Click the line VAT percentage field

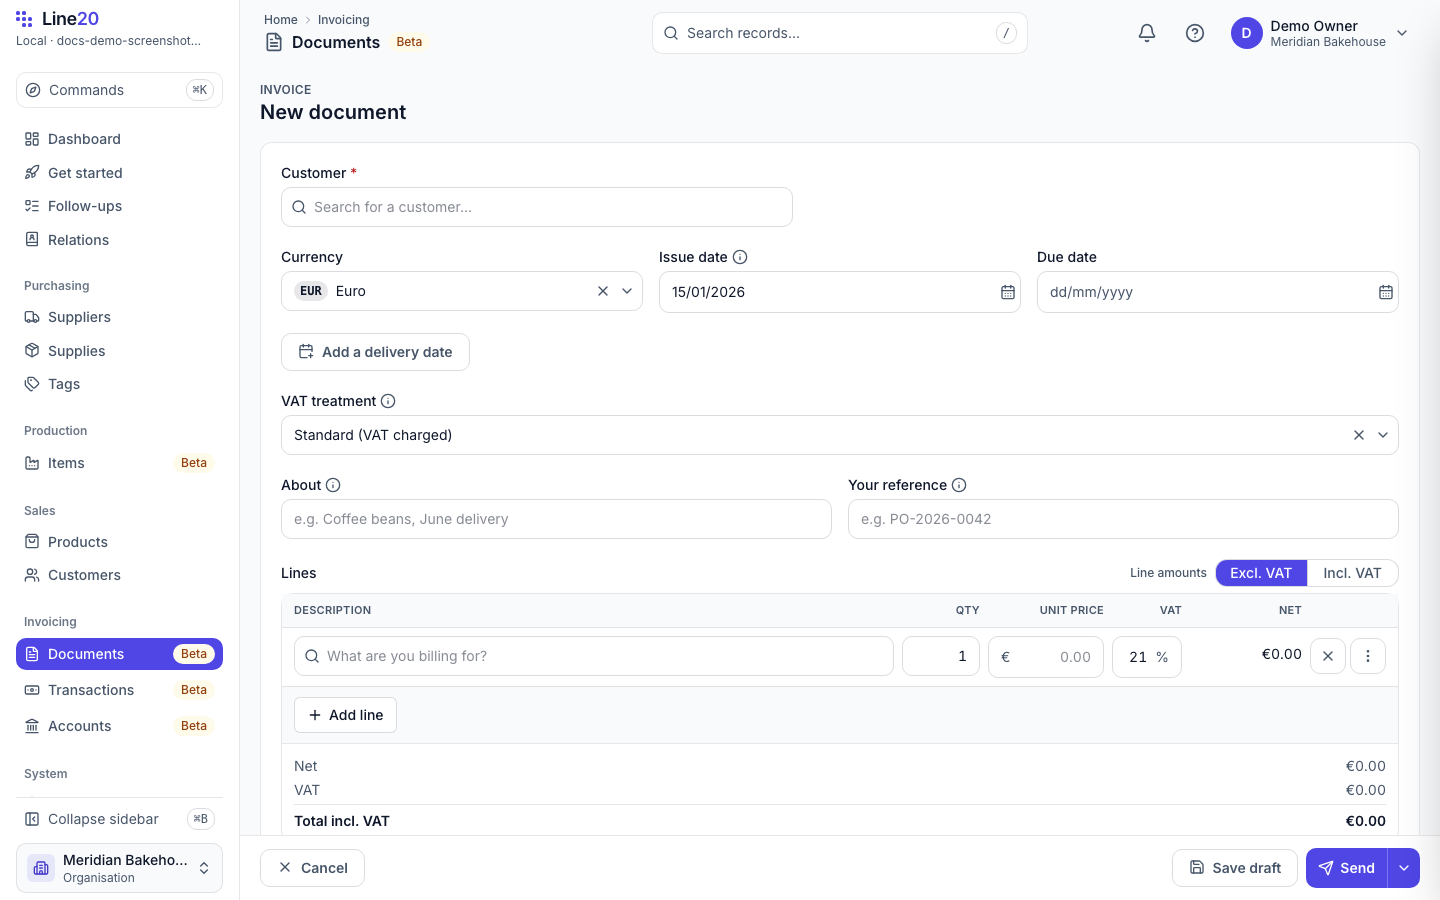click(1147, 656)
